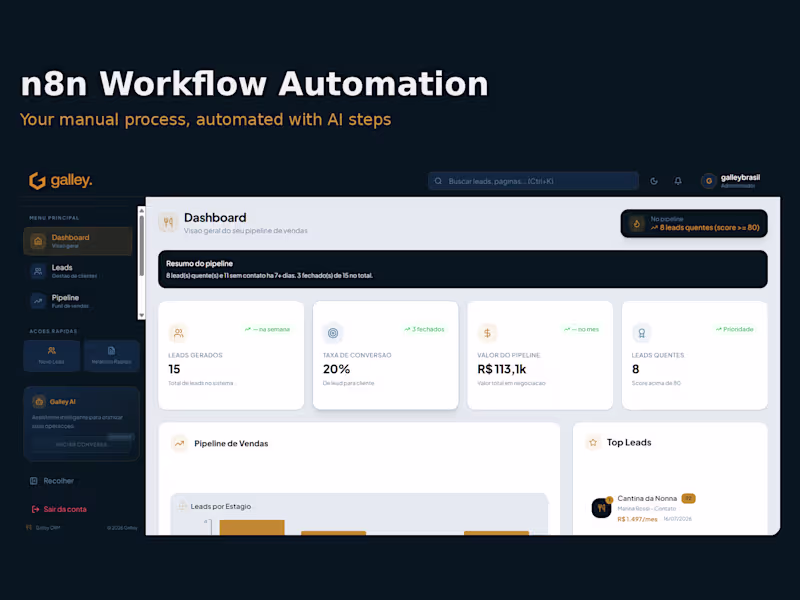Click the Leads por Estágio chart icon
Viewport: 800px width, 600px height.
click(182, 506)
